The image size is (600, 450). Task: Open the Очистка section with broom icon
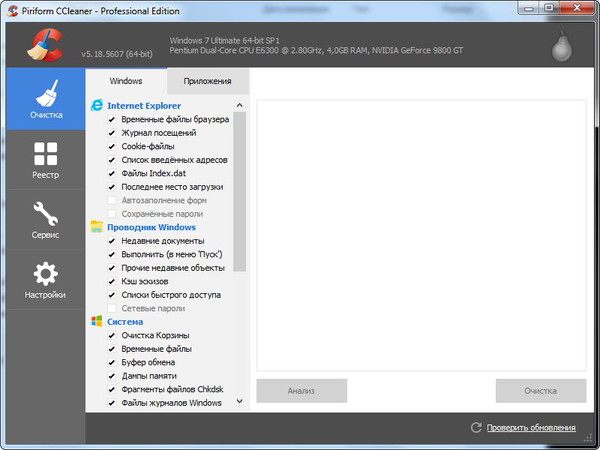pos(45,99)
